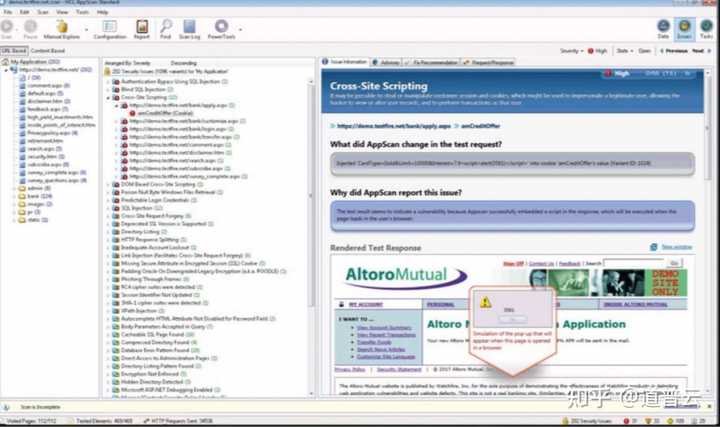Click the page icon for feedback.aspx

click(22, 109)
